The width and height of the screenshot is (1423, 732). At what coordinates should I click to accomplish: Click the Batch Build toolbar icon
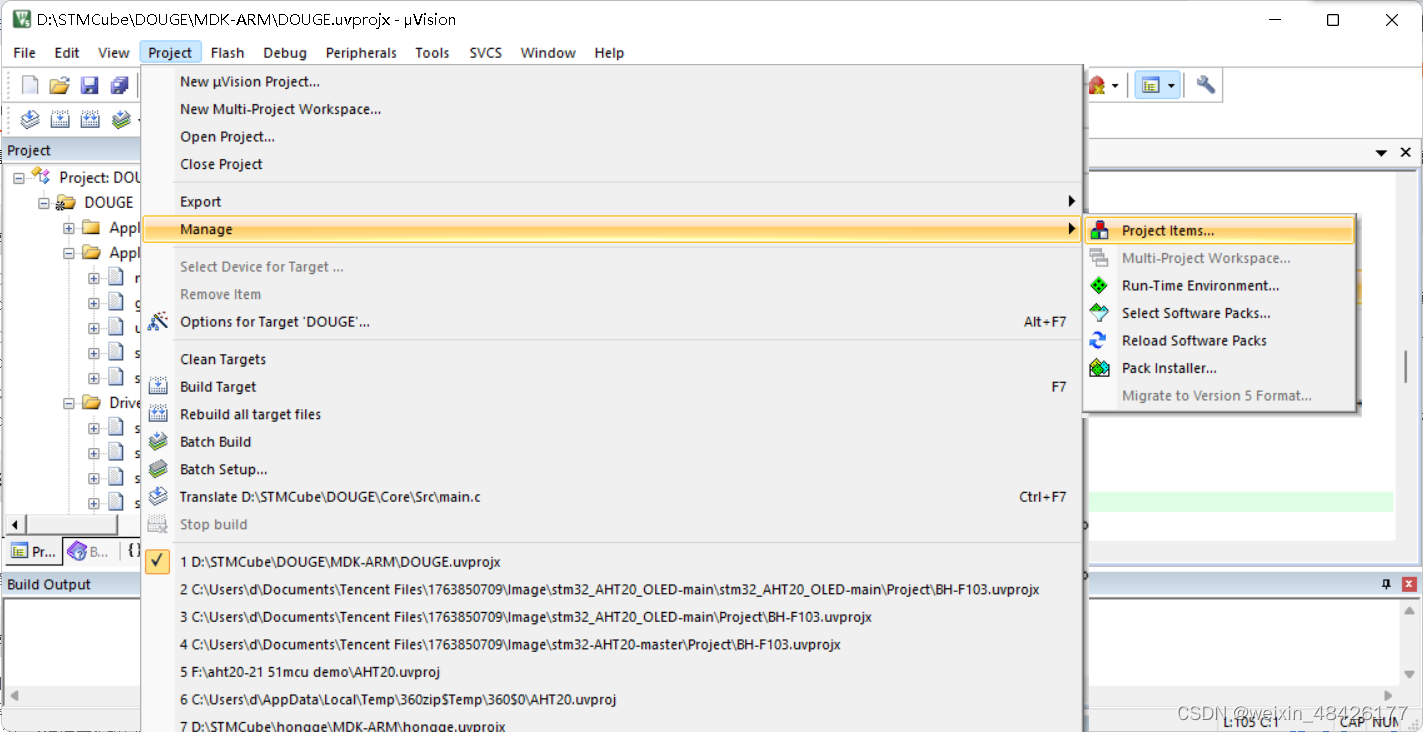(x=121, y=119)
